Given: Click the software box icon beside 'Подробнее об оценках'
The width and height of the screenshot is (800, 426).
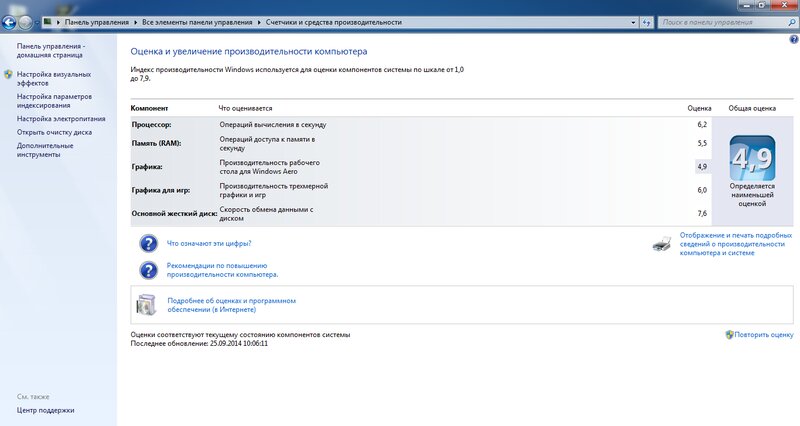Looking at the screenshot, I should (x=146, y=305).
